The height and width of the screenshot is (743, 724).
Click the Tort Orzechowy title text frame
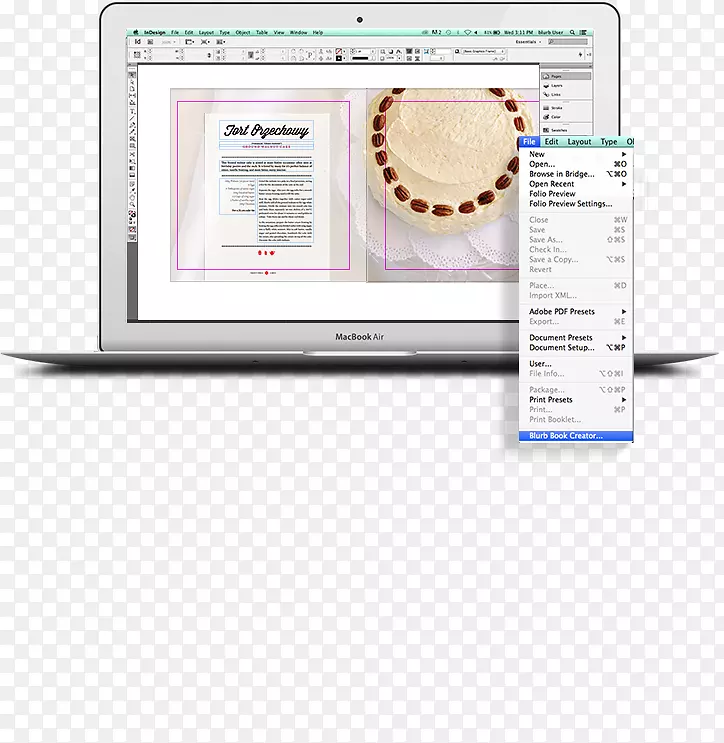(x=266, y=130)
